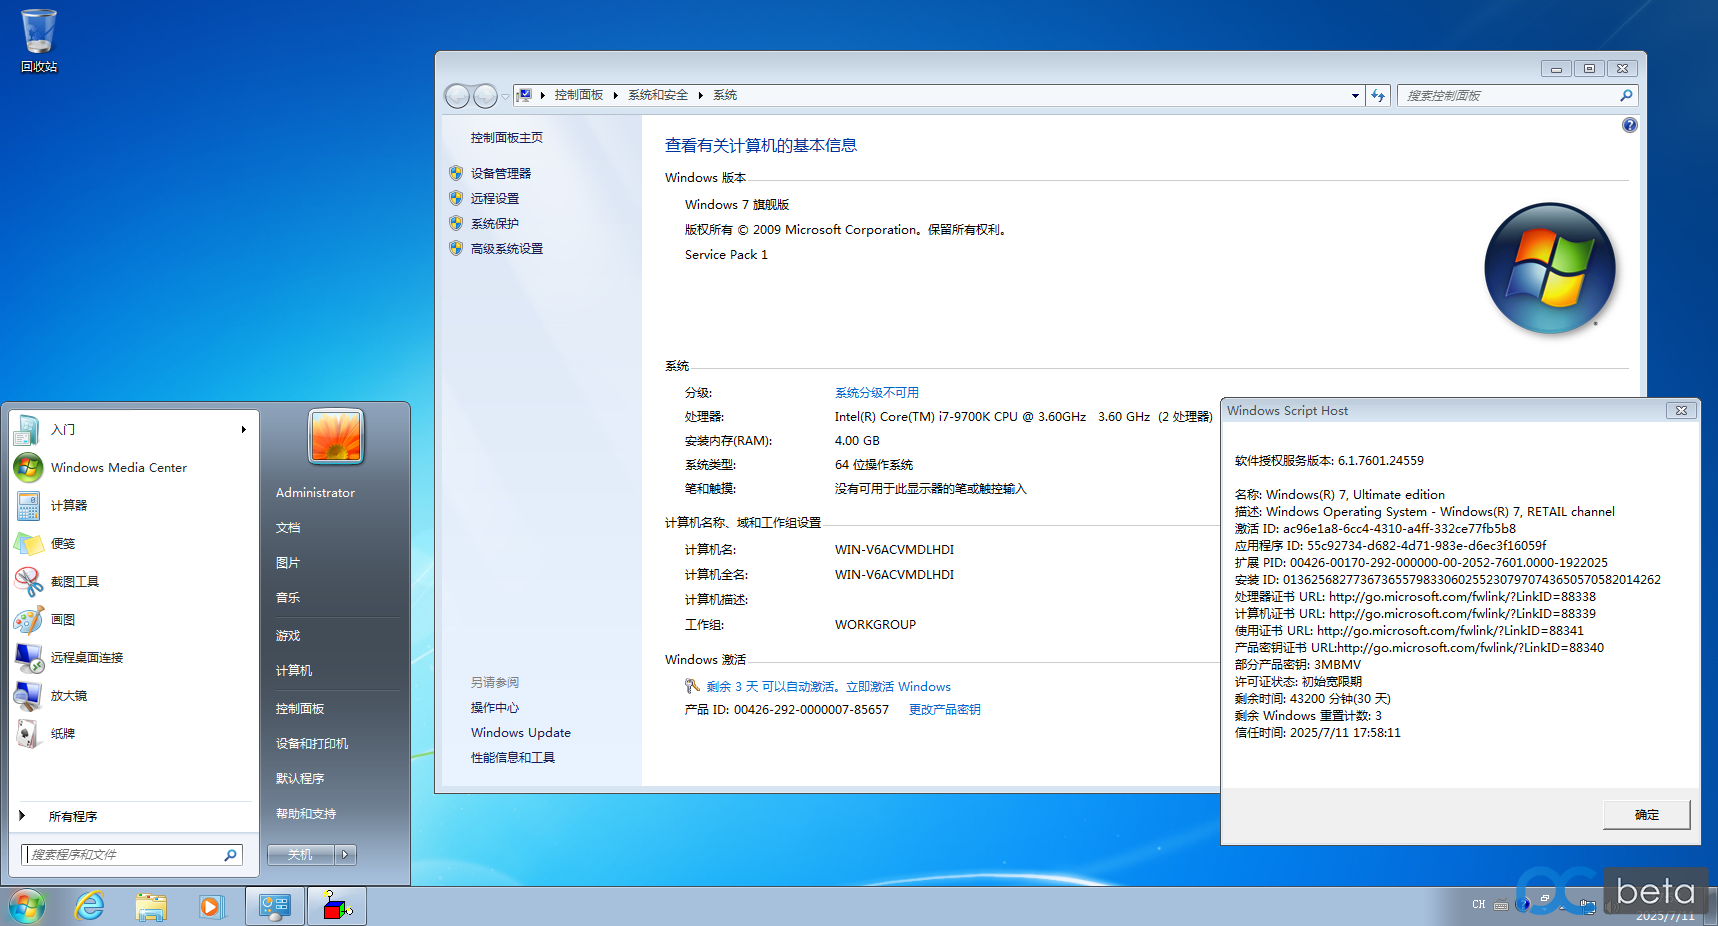Expand All Programs (所有程序)
Viewport: 1718px width, 926px height.
72,817
